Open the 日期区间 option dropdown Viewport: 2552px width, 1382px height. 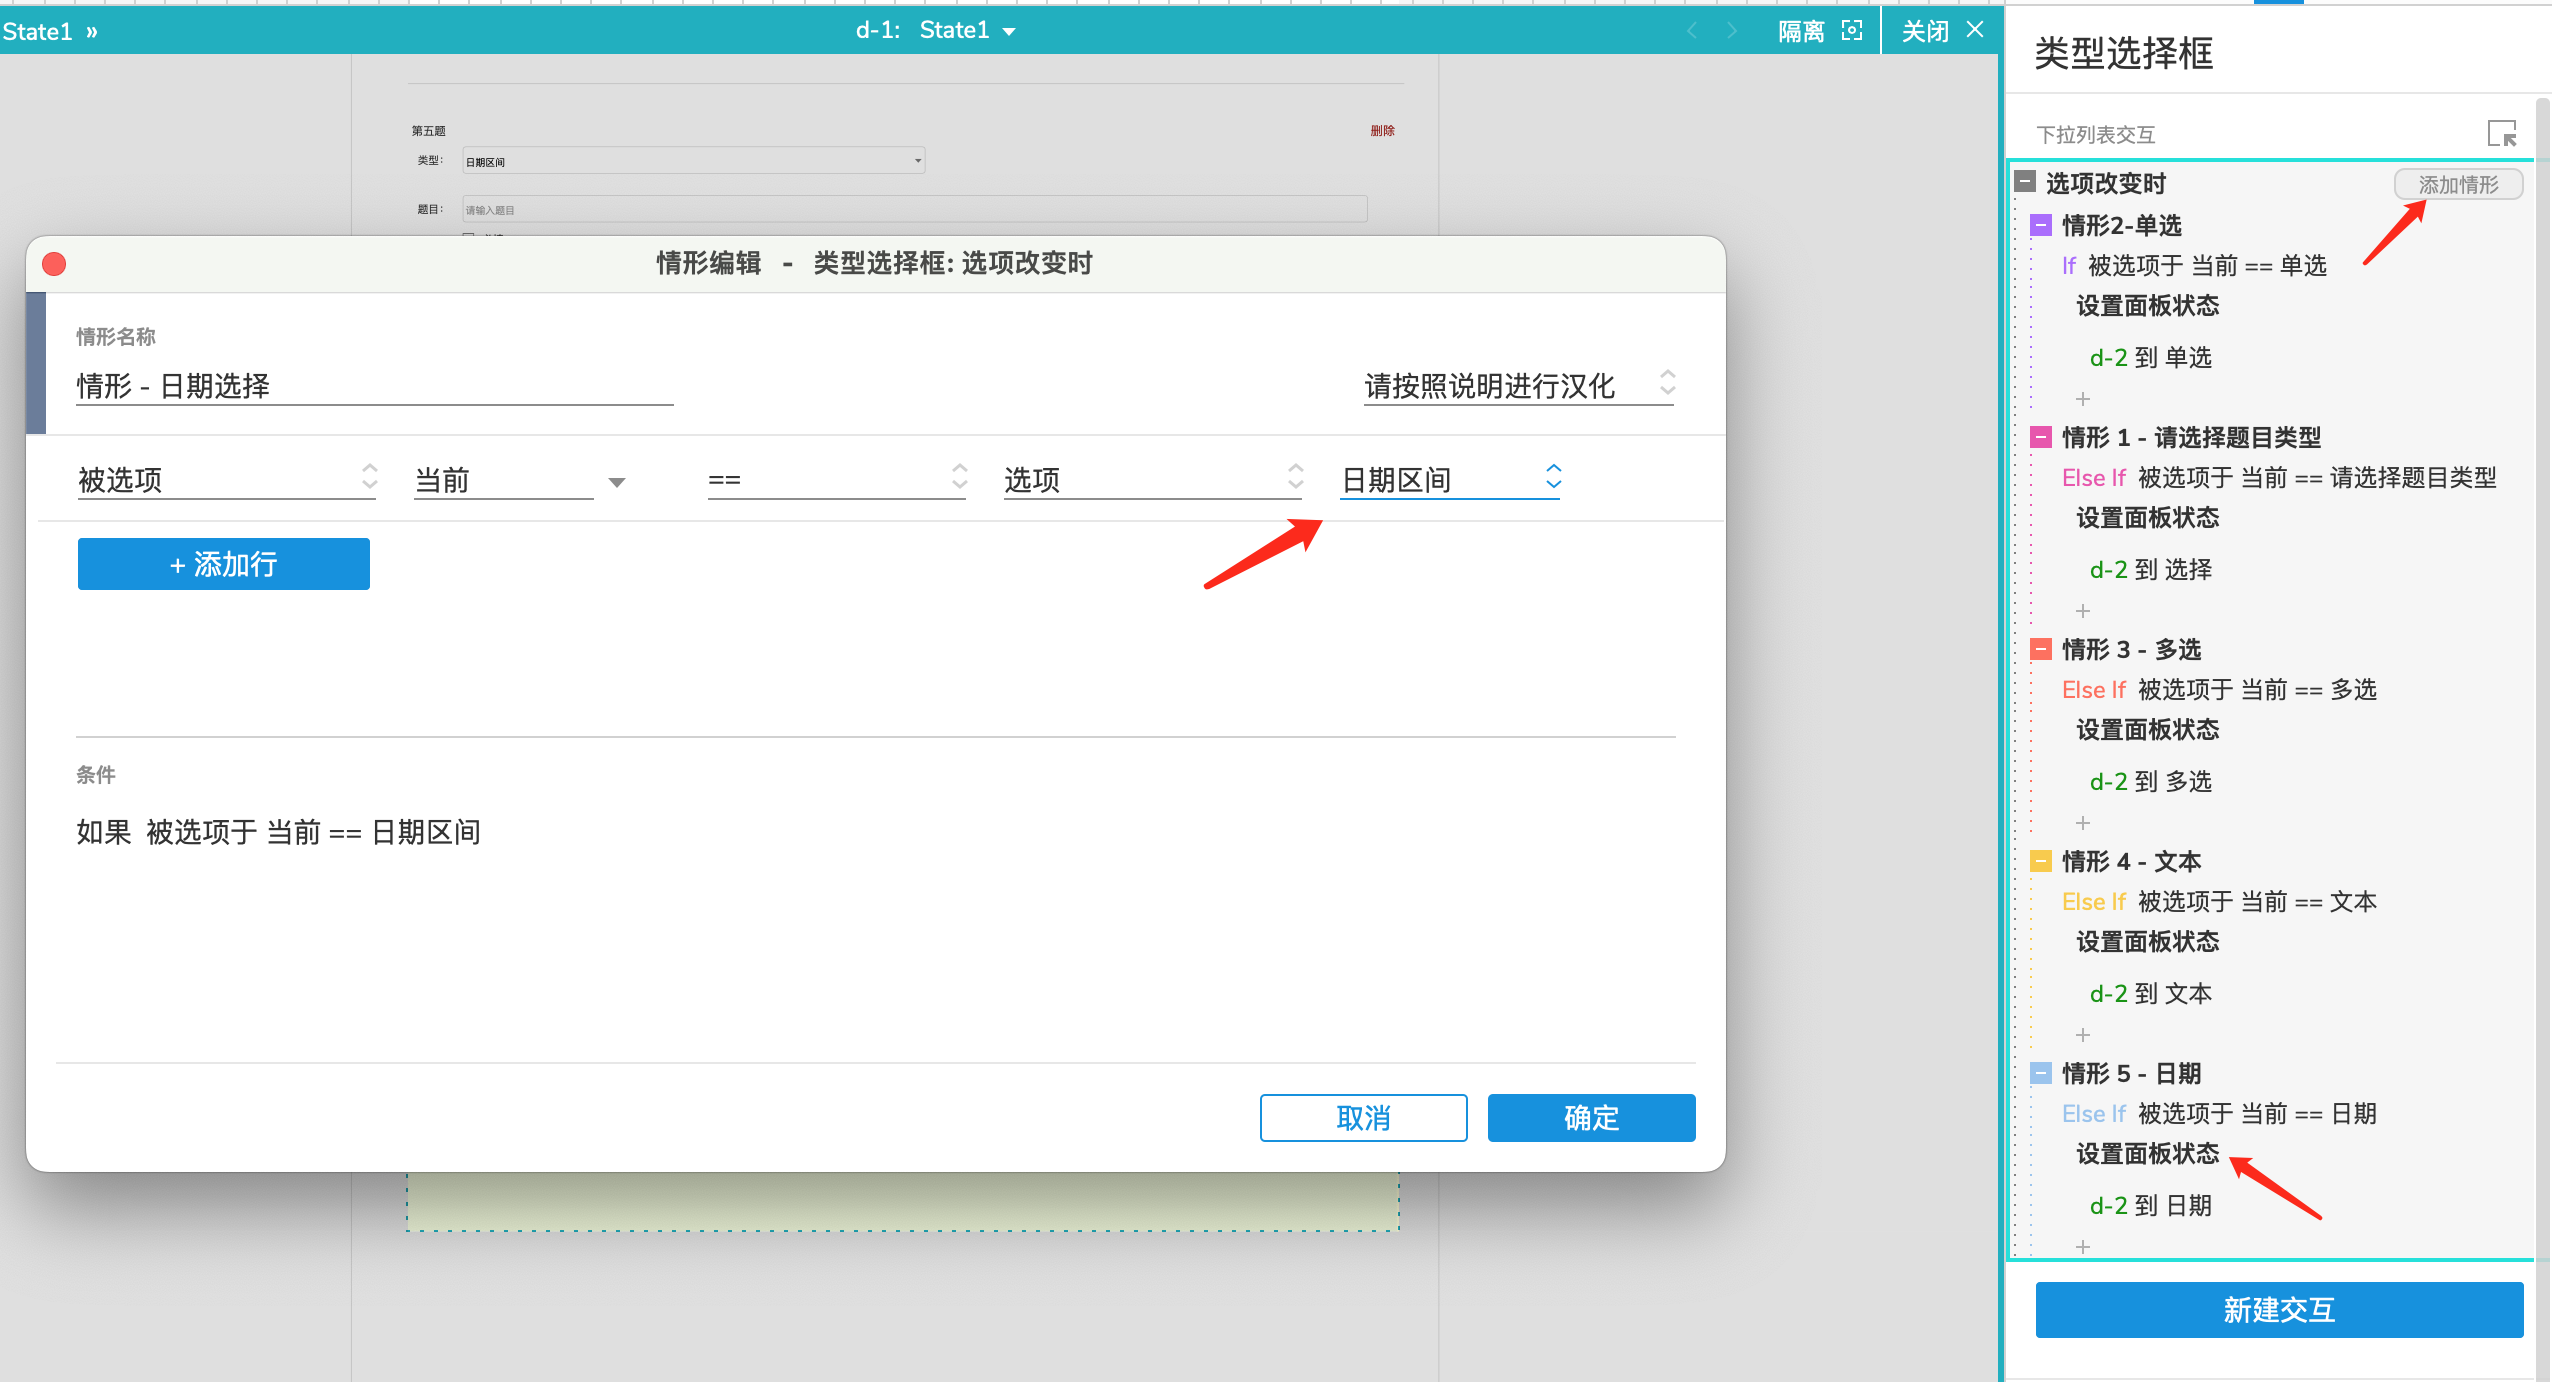[x=1450, y=480]
